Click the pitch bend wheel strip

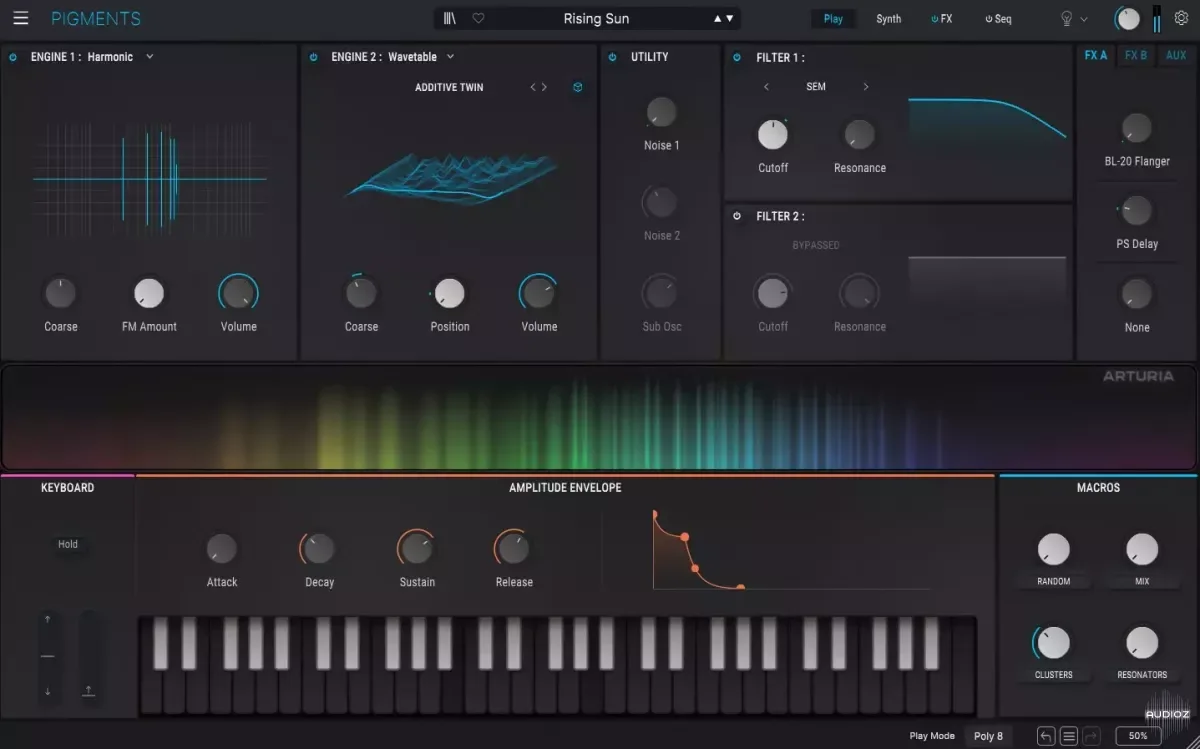pos(48,657)
